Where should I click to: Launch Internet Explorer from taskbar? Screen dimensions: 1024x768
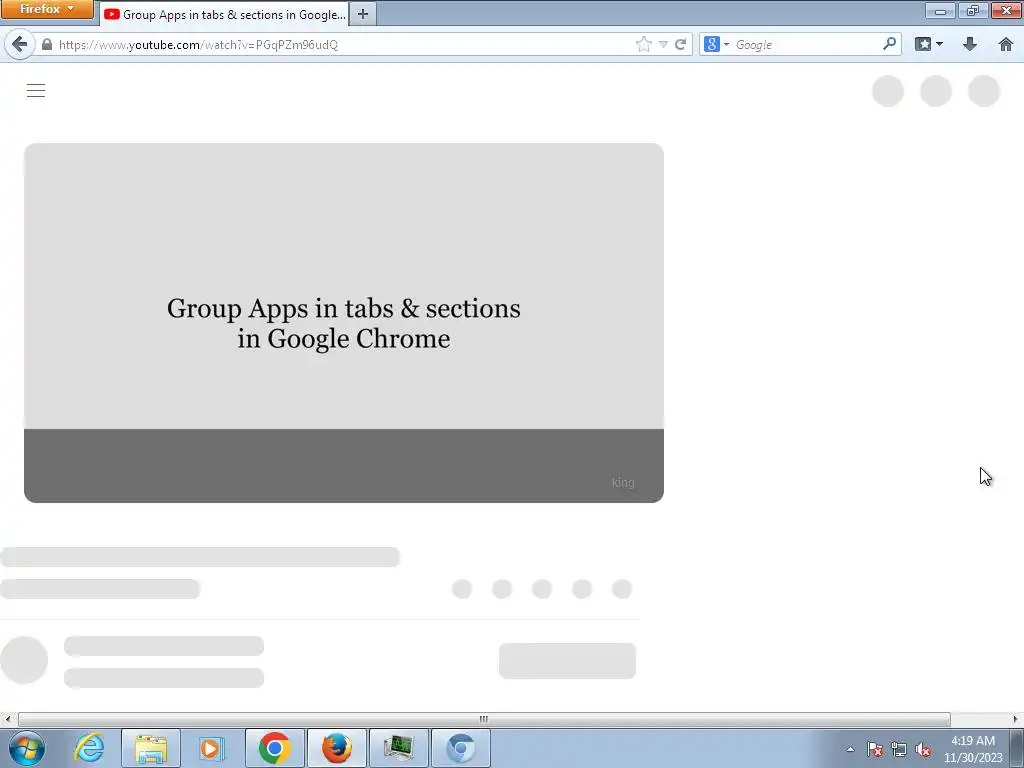(x=89, y=748)
